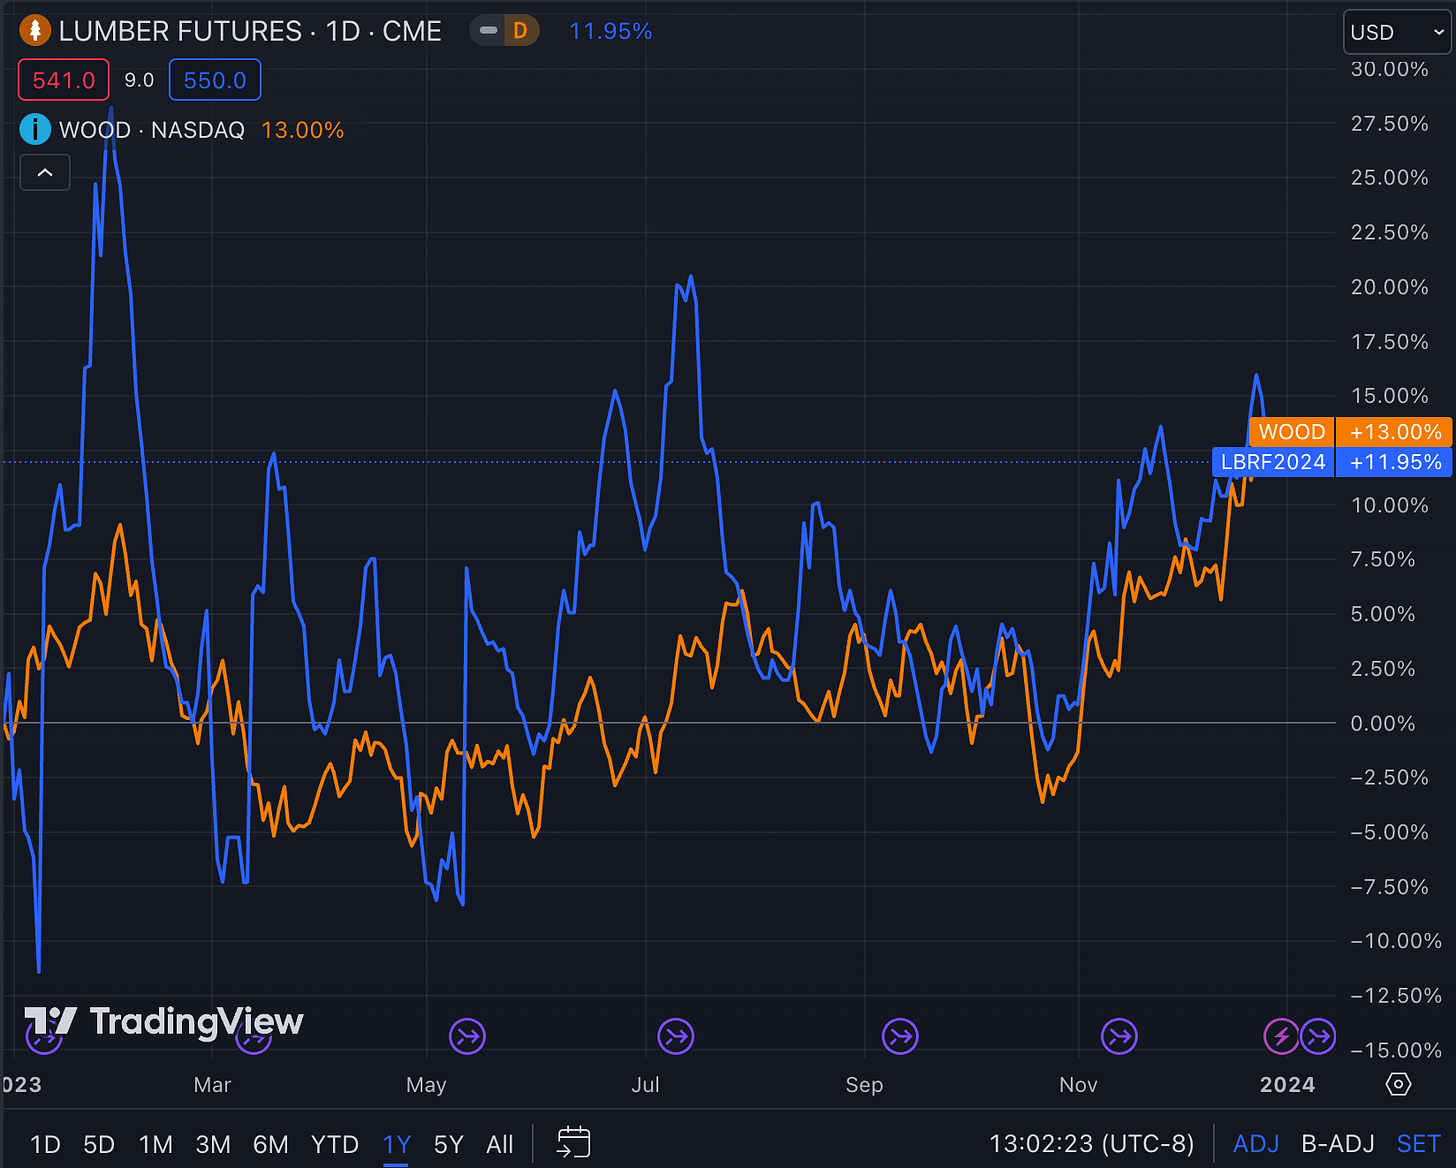Click the Sep label on time axis
The image size is (1456, 1168).
864,1085
